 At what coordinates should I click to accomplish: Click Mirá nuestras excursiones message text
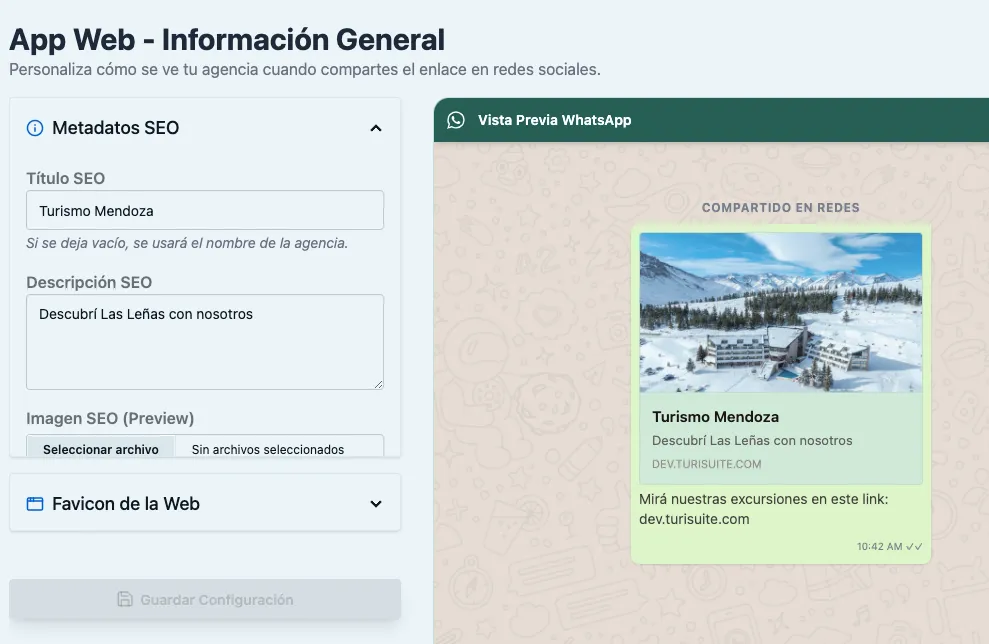pos(763,499)
